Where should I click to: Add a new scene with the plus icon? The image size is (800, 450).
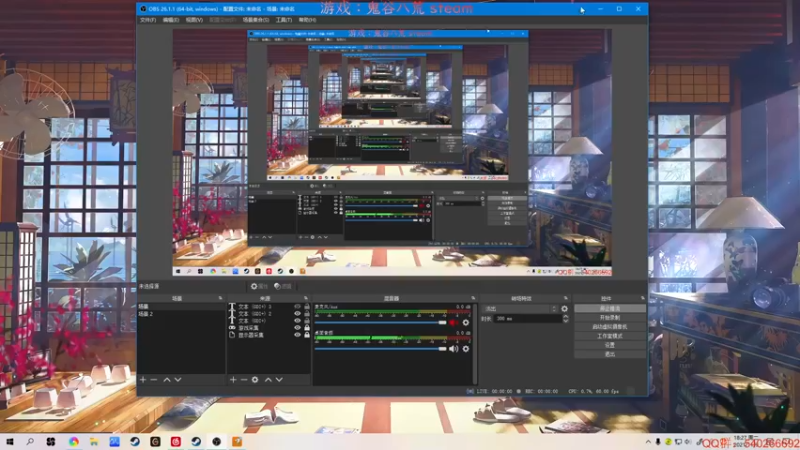pos(143,380)
